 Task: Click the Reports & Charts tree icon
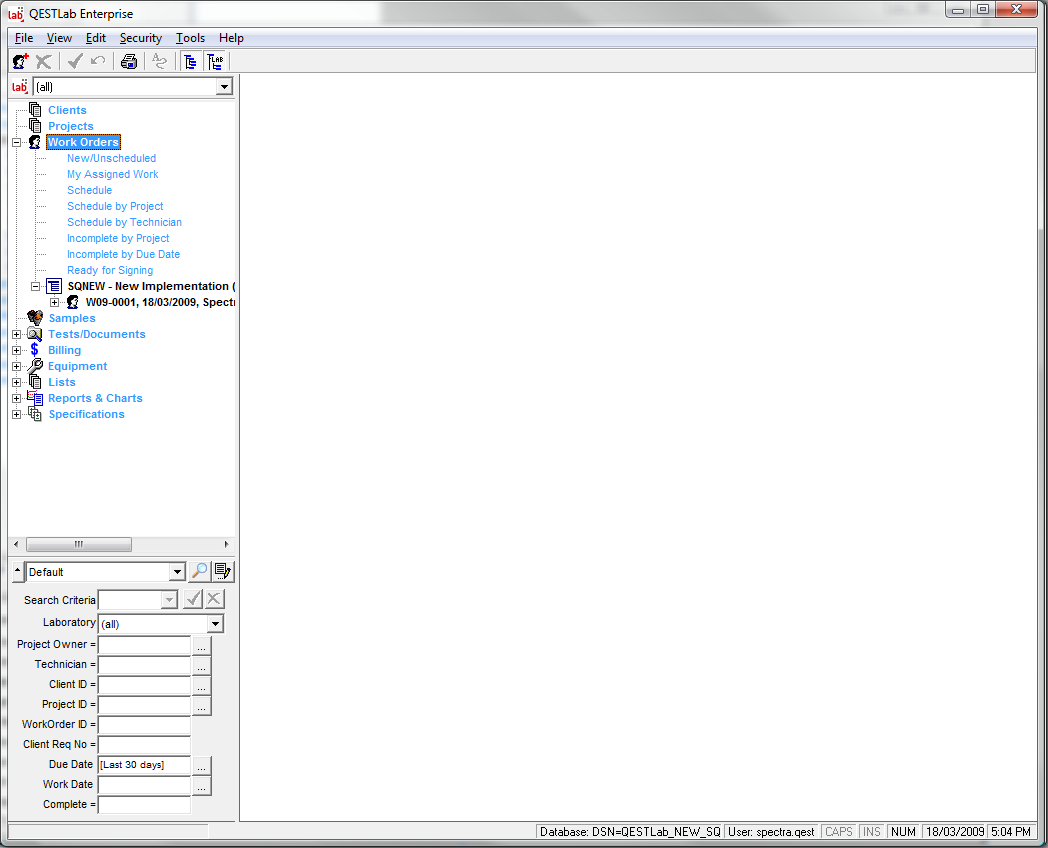(35, 398)
